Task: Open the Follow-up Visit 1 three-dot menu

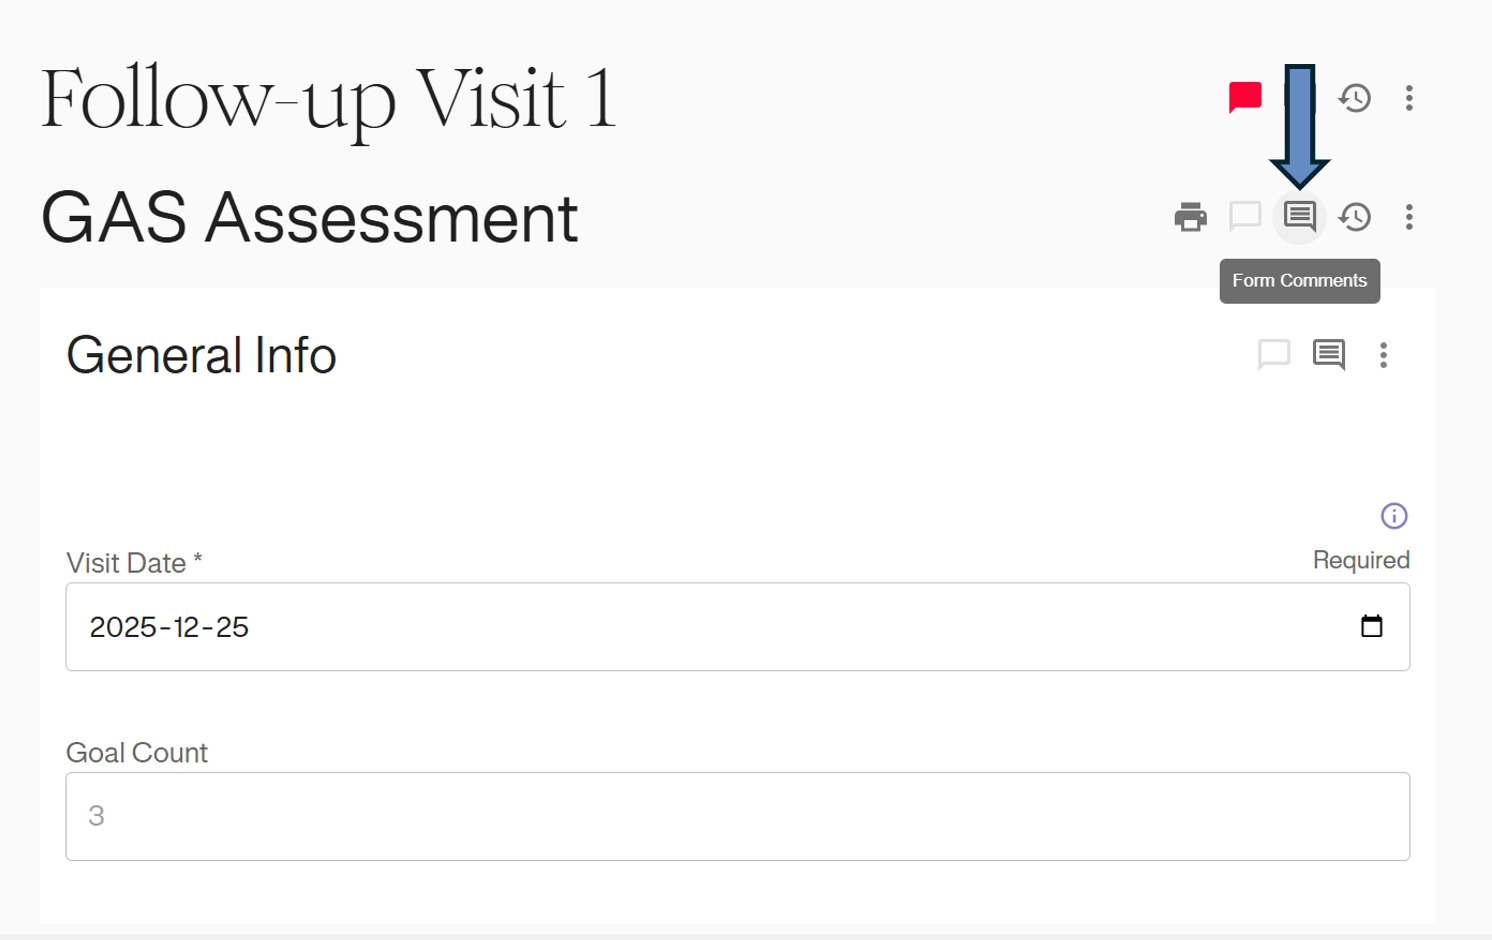Action: pyautogui.click(x=1409, y=98)
